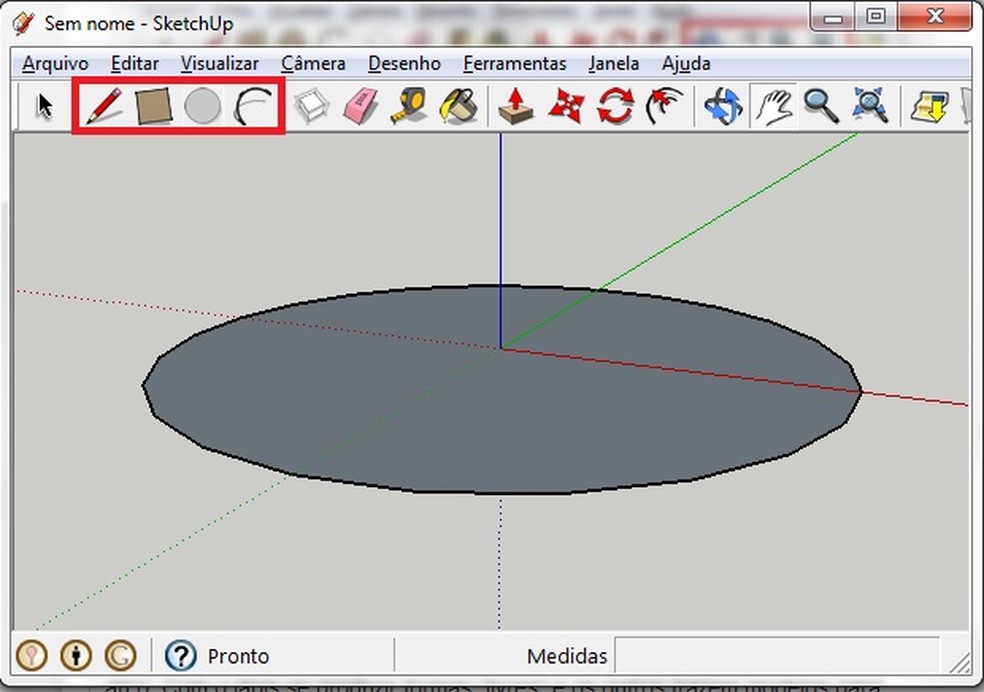Click the 'Pronto' status text
Screen dimensions: 984x692
pyautogui.click(x=238, y=656)
